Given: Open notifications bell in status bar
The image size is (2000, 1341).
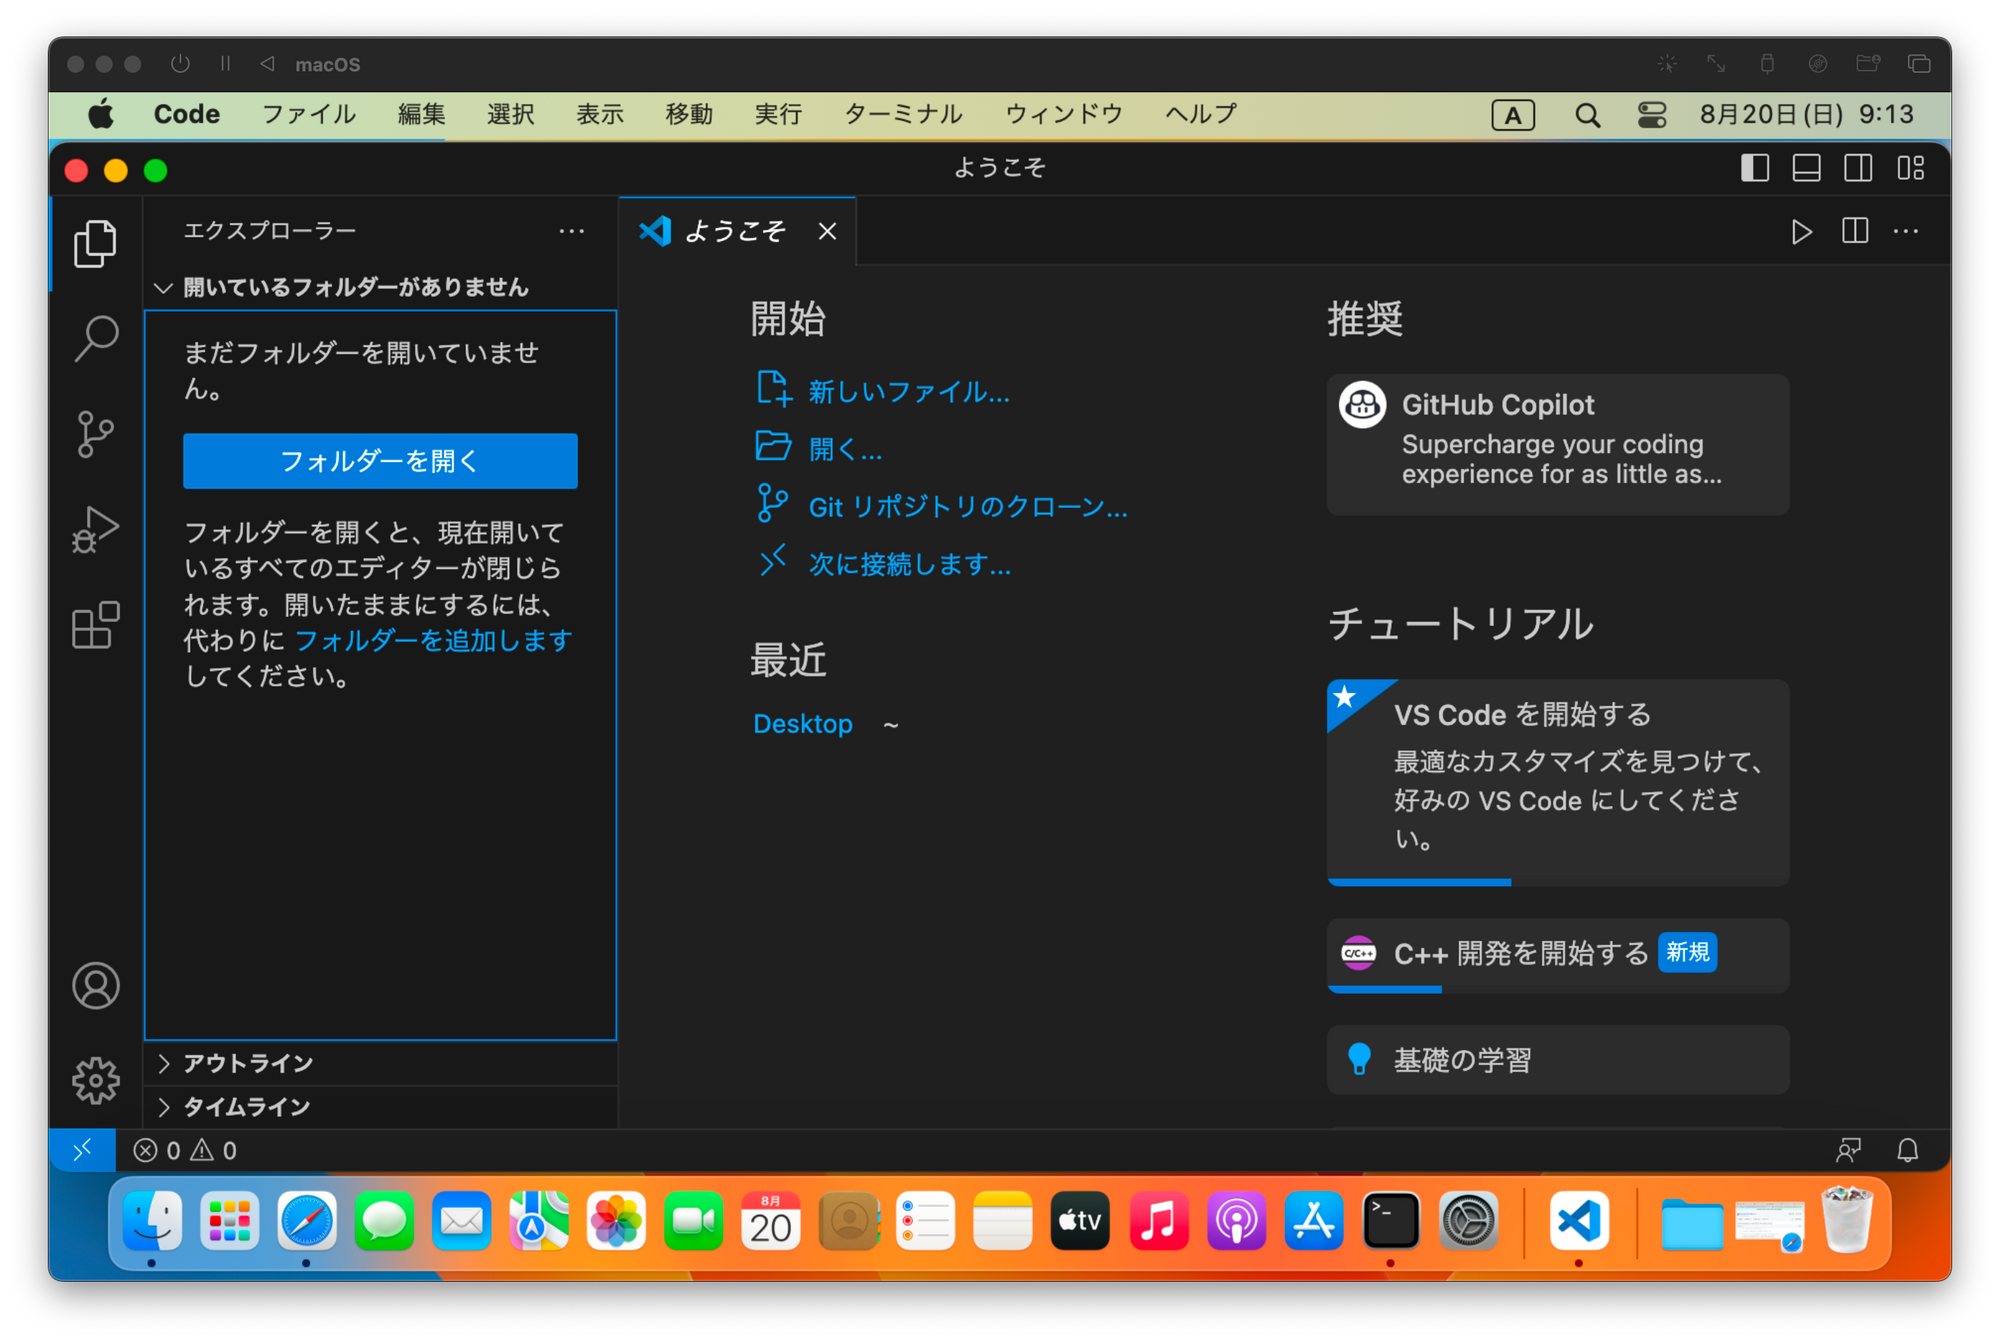Looking at the screenshot, I should pyautogui.click(x=1908, y=1150).
